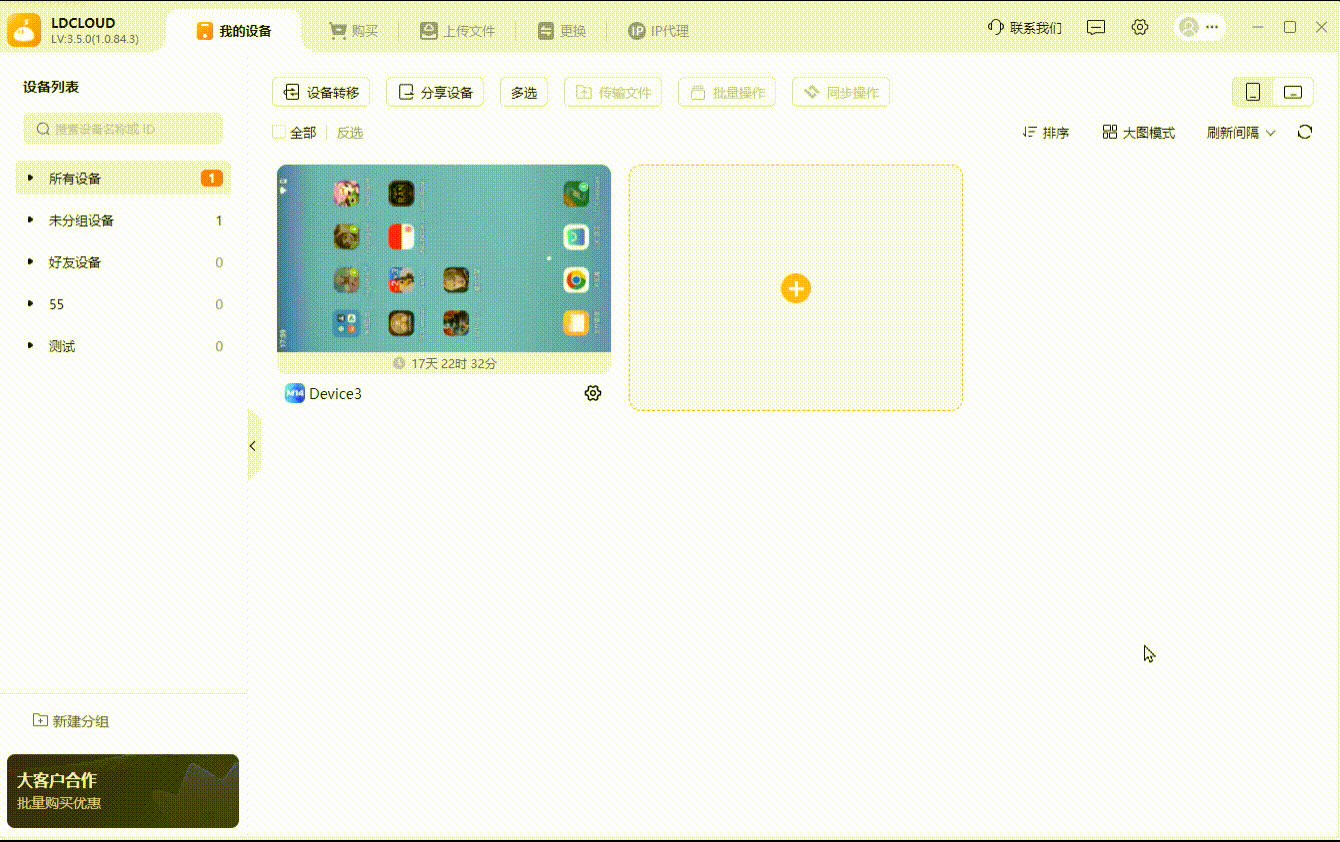Open the Device3 screen thumbnail
This screenshot has height=842, width=1340.
click(x=444, y=258)
